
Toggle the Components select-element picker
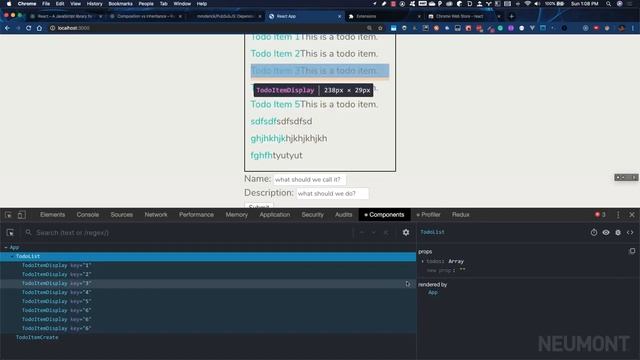[x=10, y=233]
